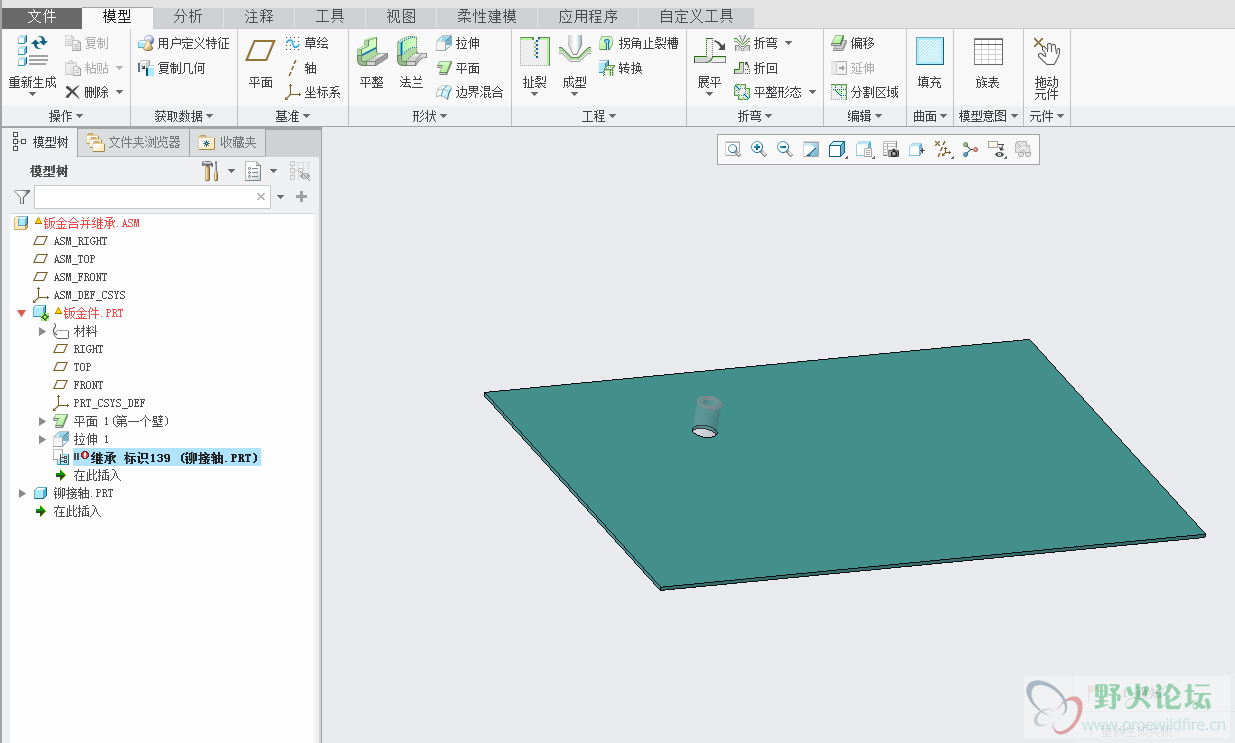Click the 用户定义特征 tool in the ribbon
The height and width of the screenshot is (743, 1235).
coord(184,43)
